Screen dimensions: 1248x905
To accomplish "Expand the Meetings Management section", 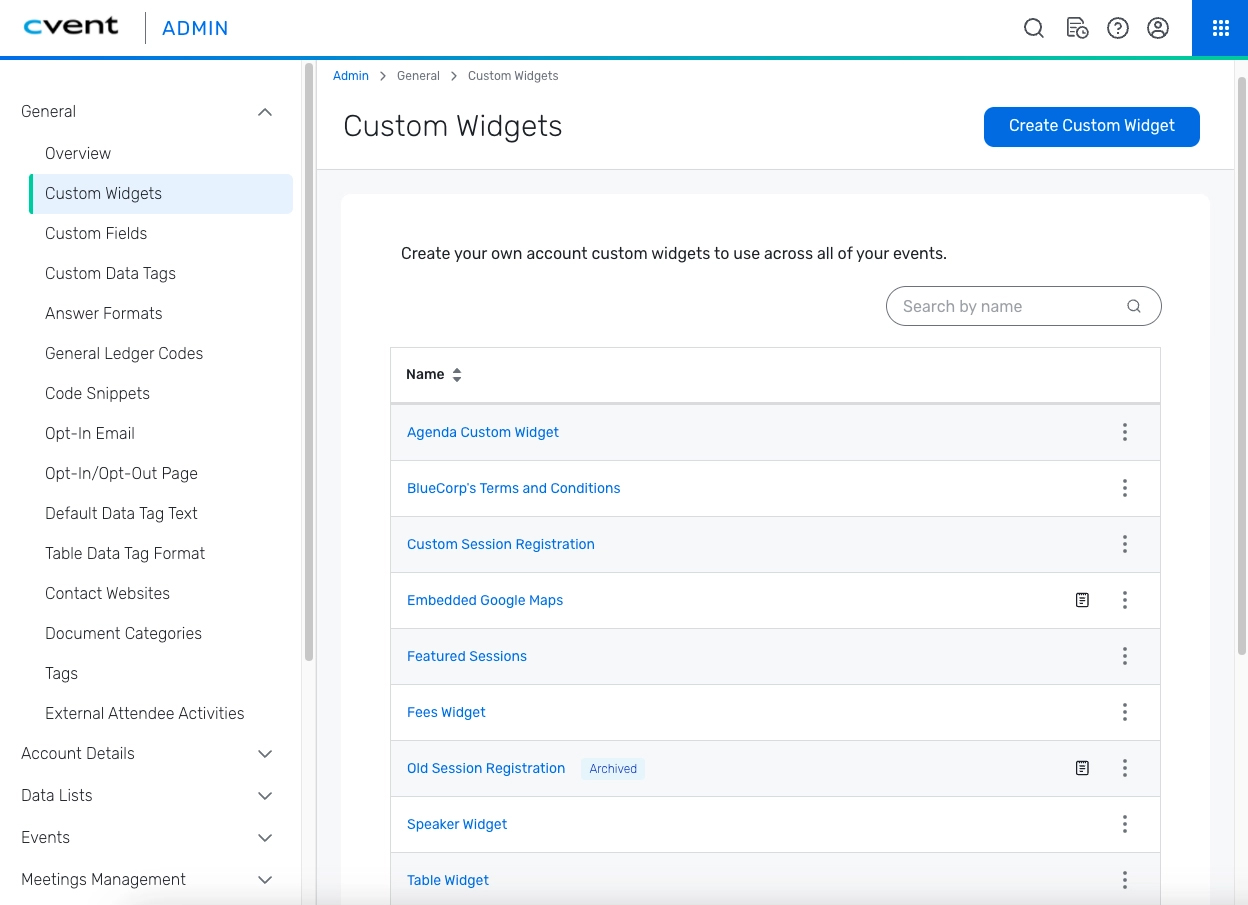I will pos(265,880).
